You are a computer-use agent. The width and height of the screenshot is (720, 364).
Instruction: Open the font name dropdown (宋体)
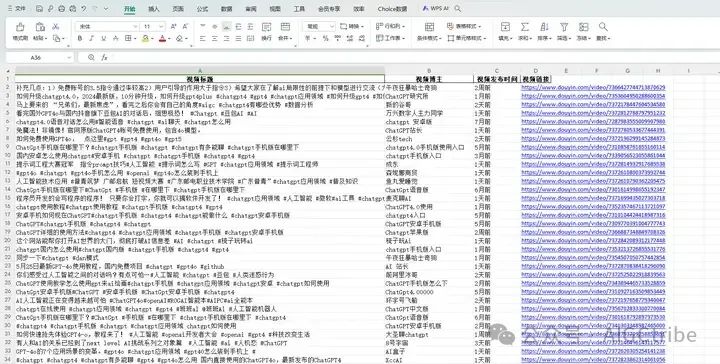(135, 27)
